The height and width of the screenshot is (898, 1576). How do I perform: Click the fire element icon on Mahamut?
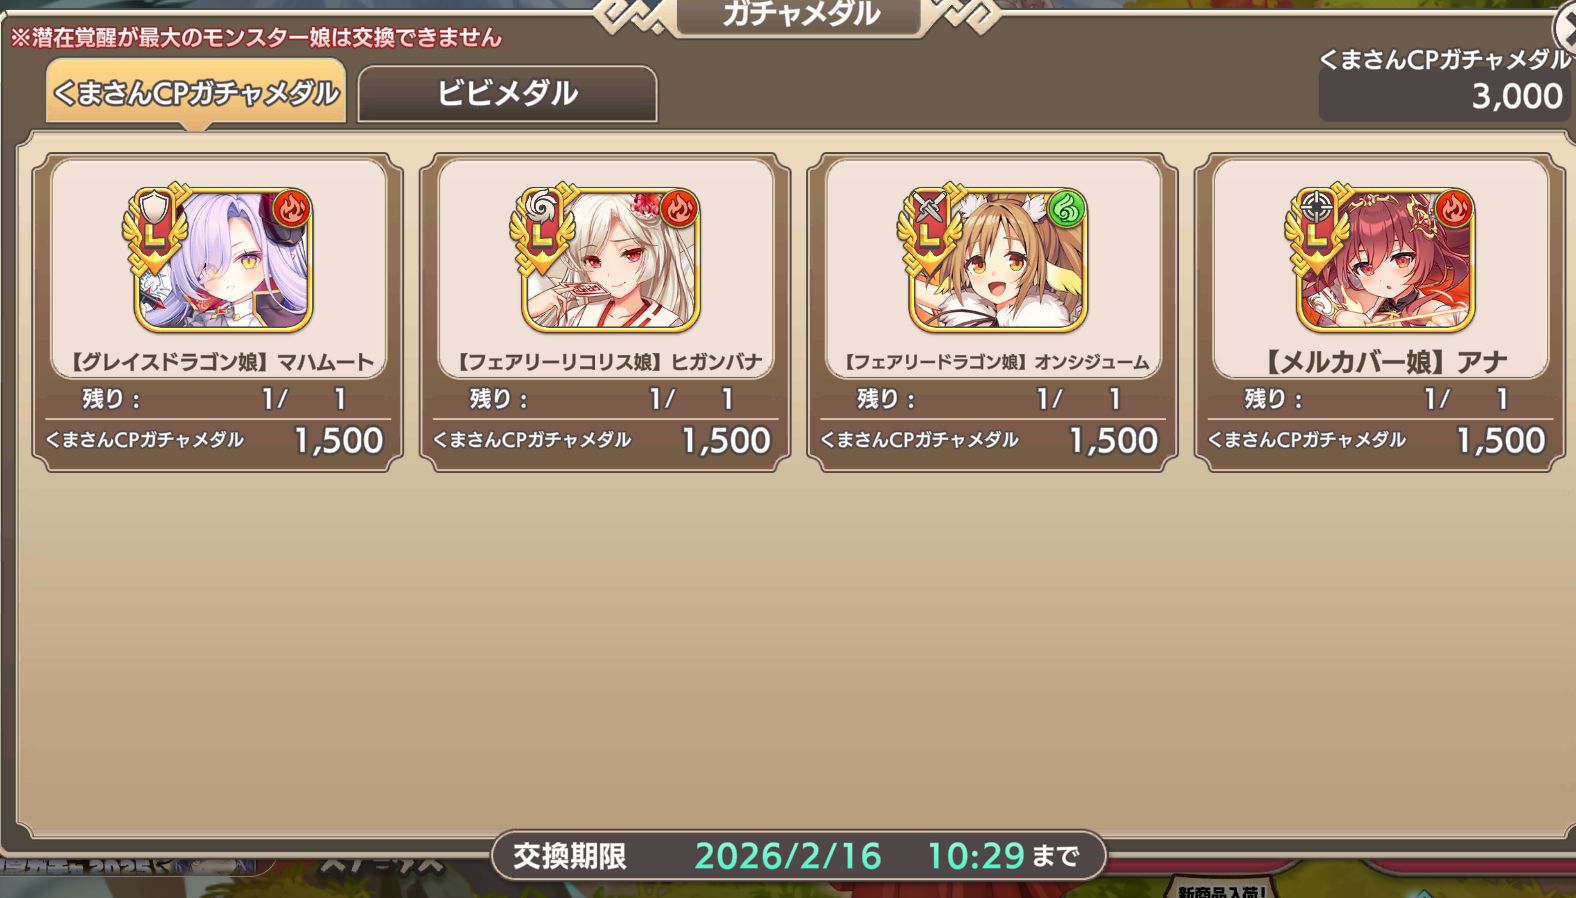tap(292, 210)
